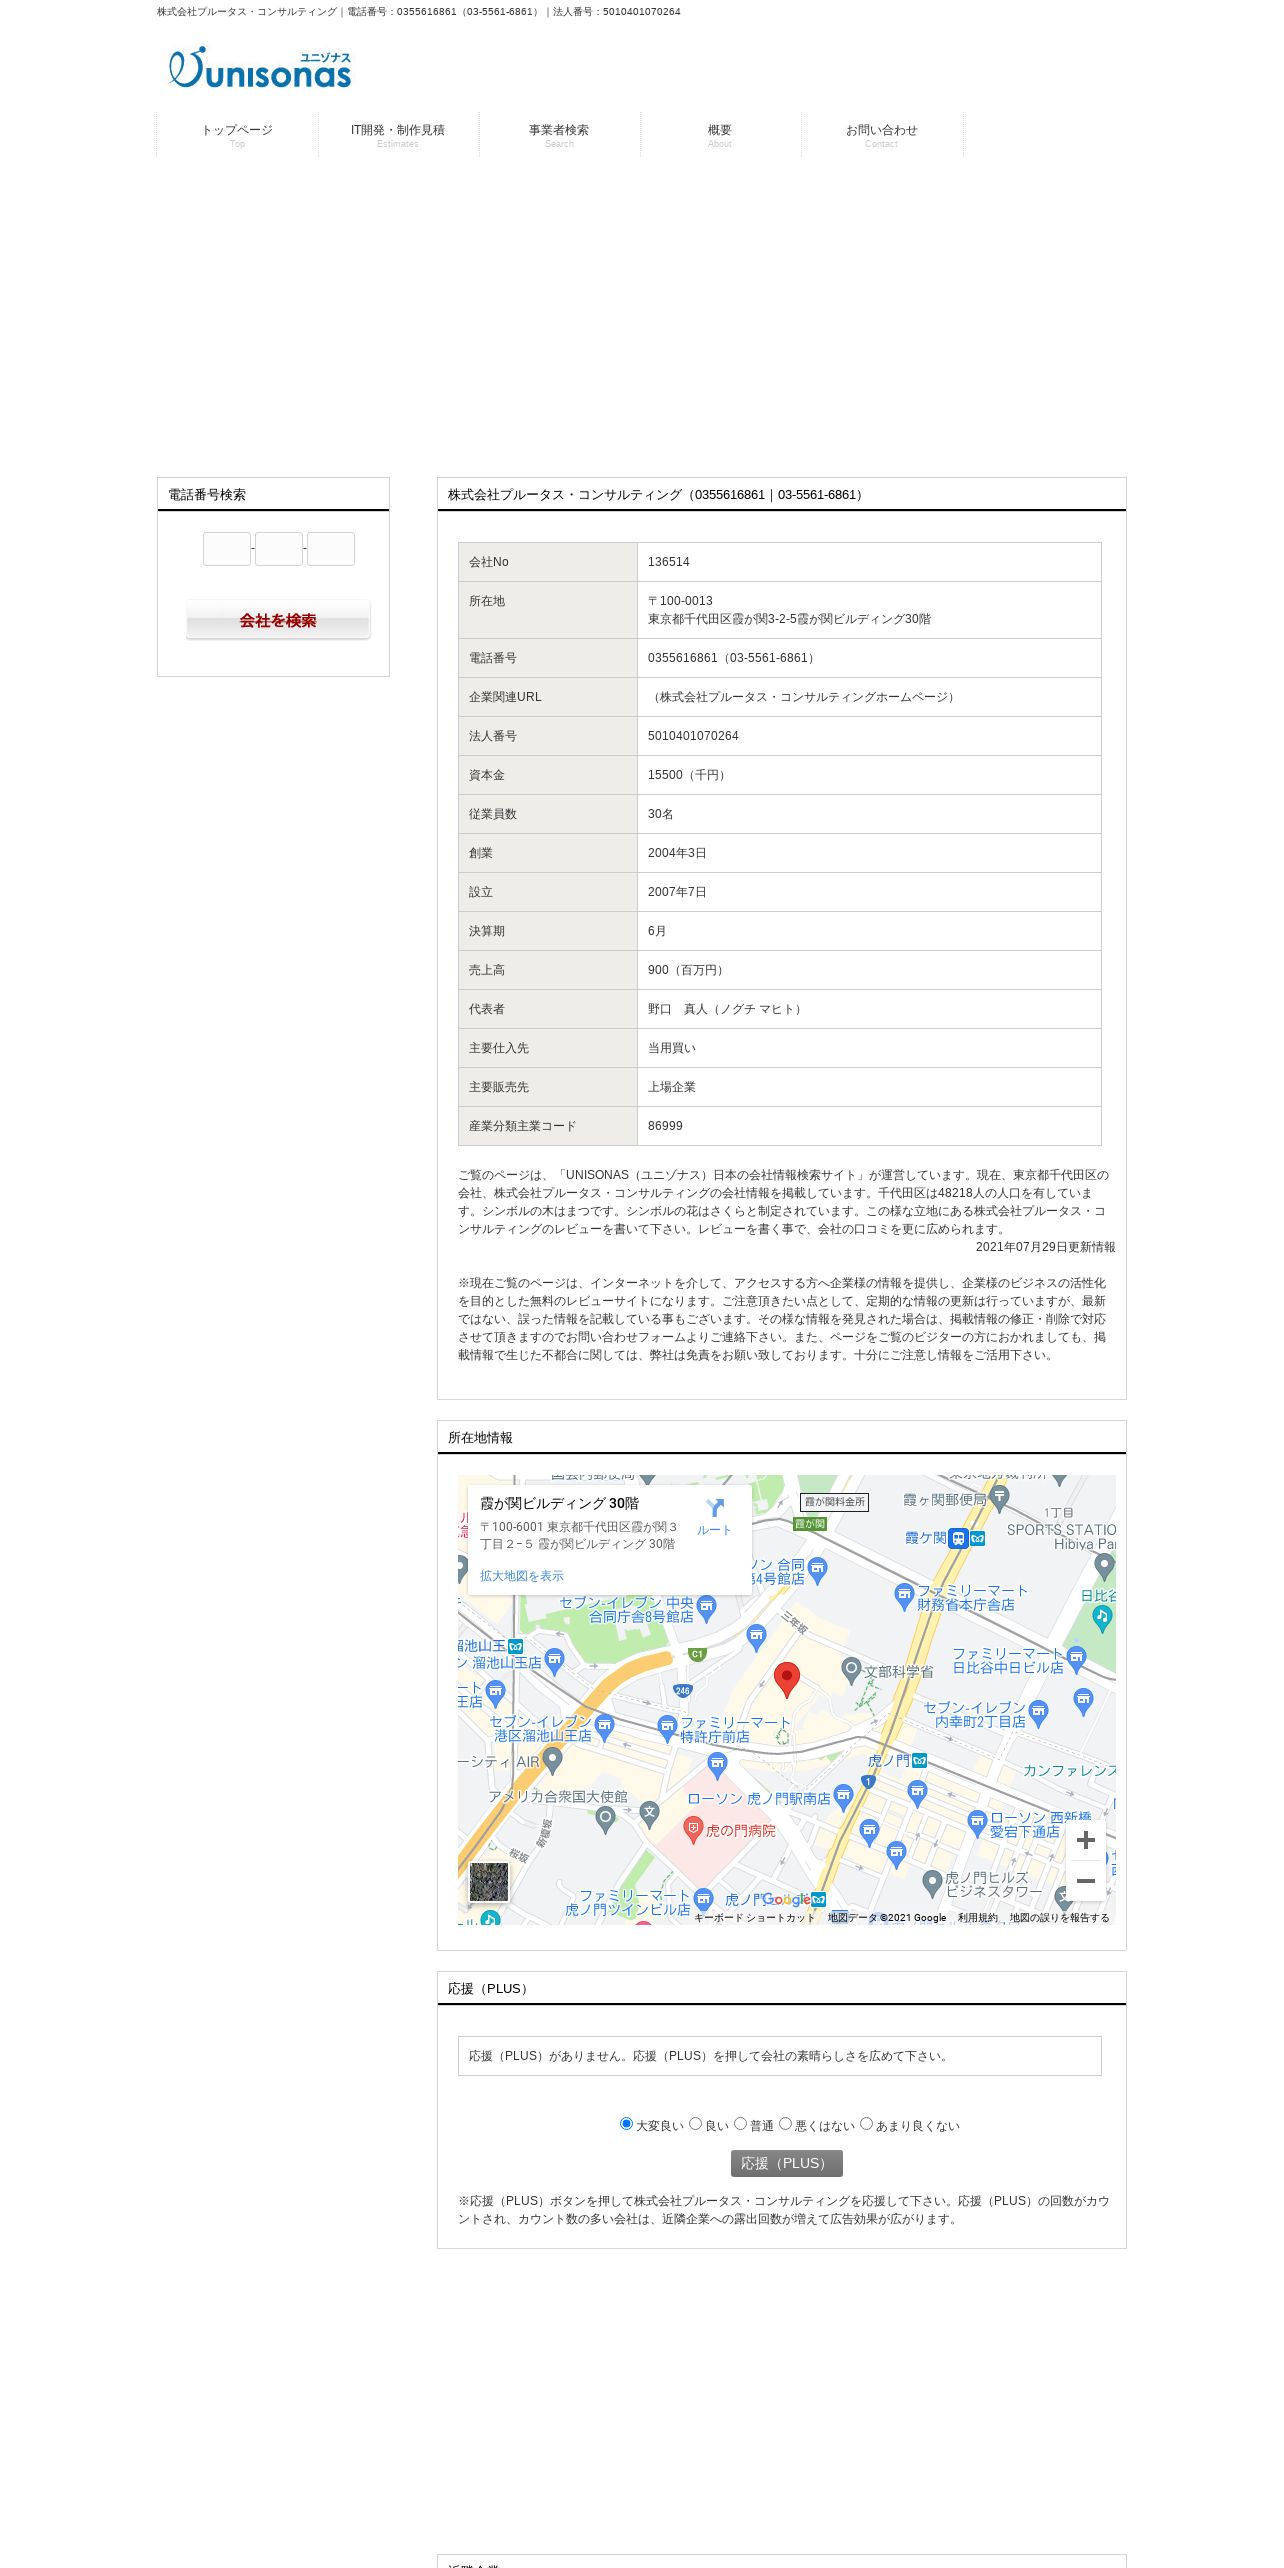Click 地図の誤りを報告する link
The height and width of the screenshot is (2568, 1284).
click(1059, 1918)
